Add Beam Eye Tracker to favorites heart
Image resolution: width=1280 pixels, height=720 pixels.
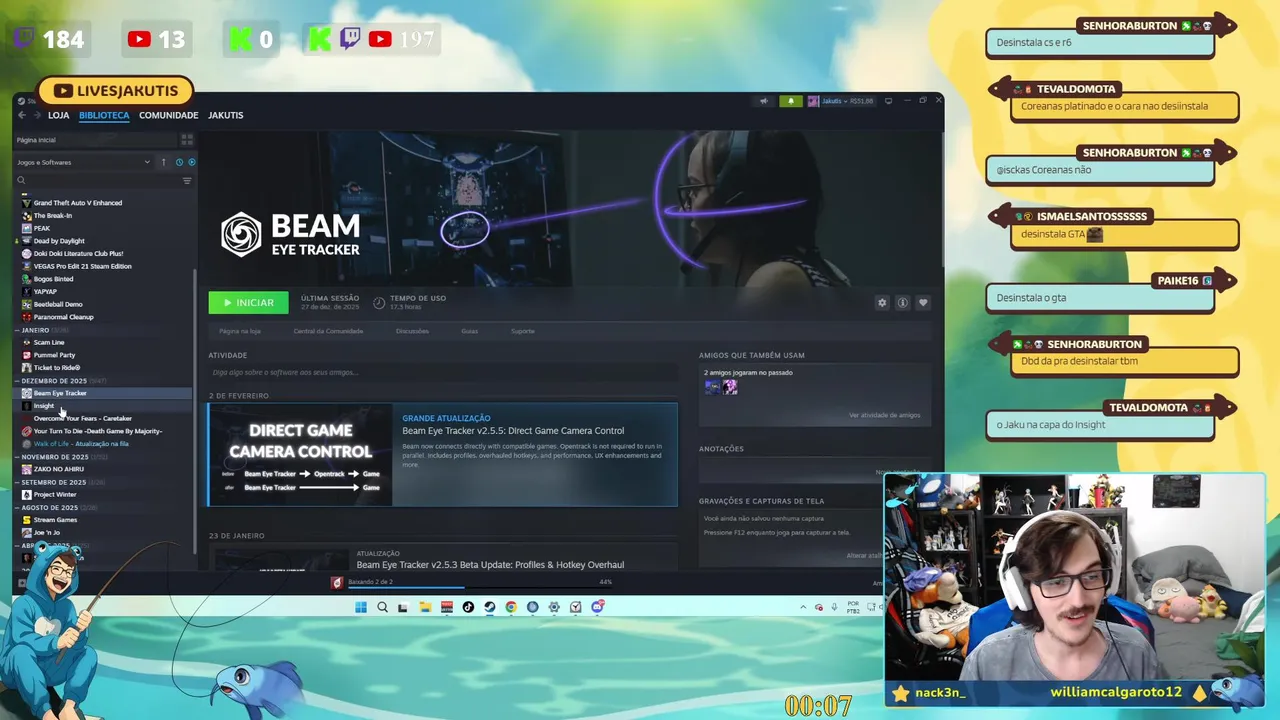pyautogui.click(x=923, y=303)
